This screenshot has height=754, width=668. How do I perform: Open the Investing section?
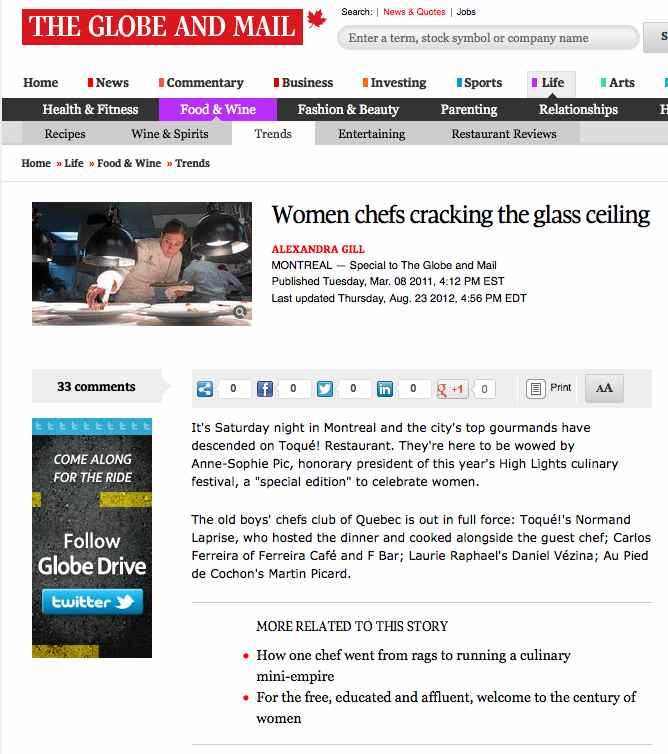(x=394, y=83)
